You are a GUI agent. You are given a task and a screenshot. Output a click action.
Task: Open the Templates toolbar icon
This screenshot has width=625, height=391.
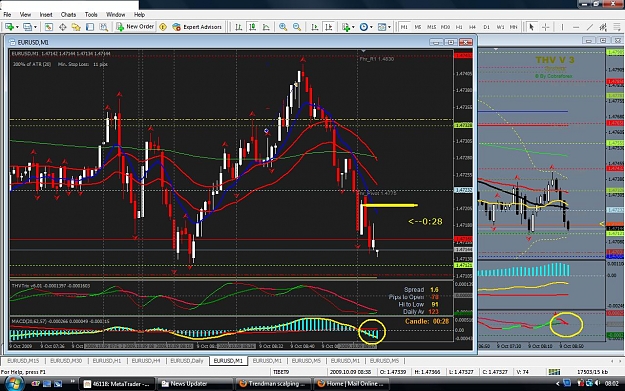[381, 27]
